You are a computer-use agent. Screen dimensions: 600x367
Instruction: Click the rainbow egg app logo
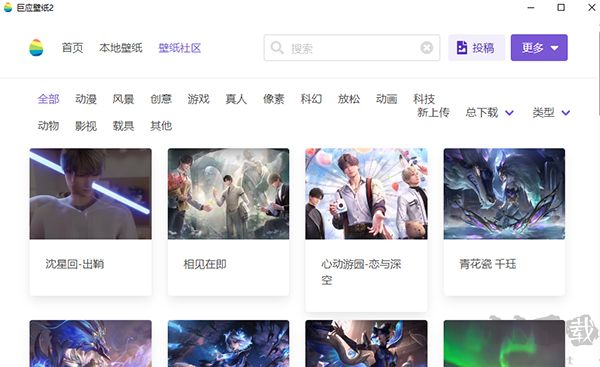click(36, 48)
